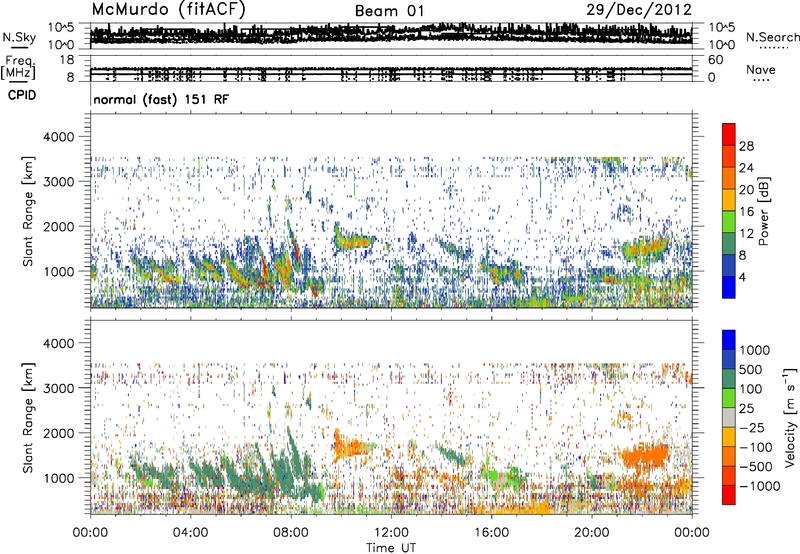Click the Time UT axis title
Screen dimensions: 800x554
pos(391,547)
